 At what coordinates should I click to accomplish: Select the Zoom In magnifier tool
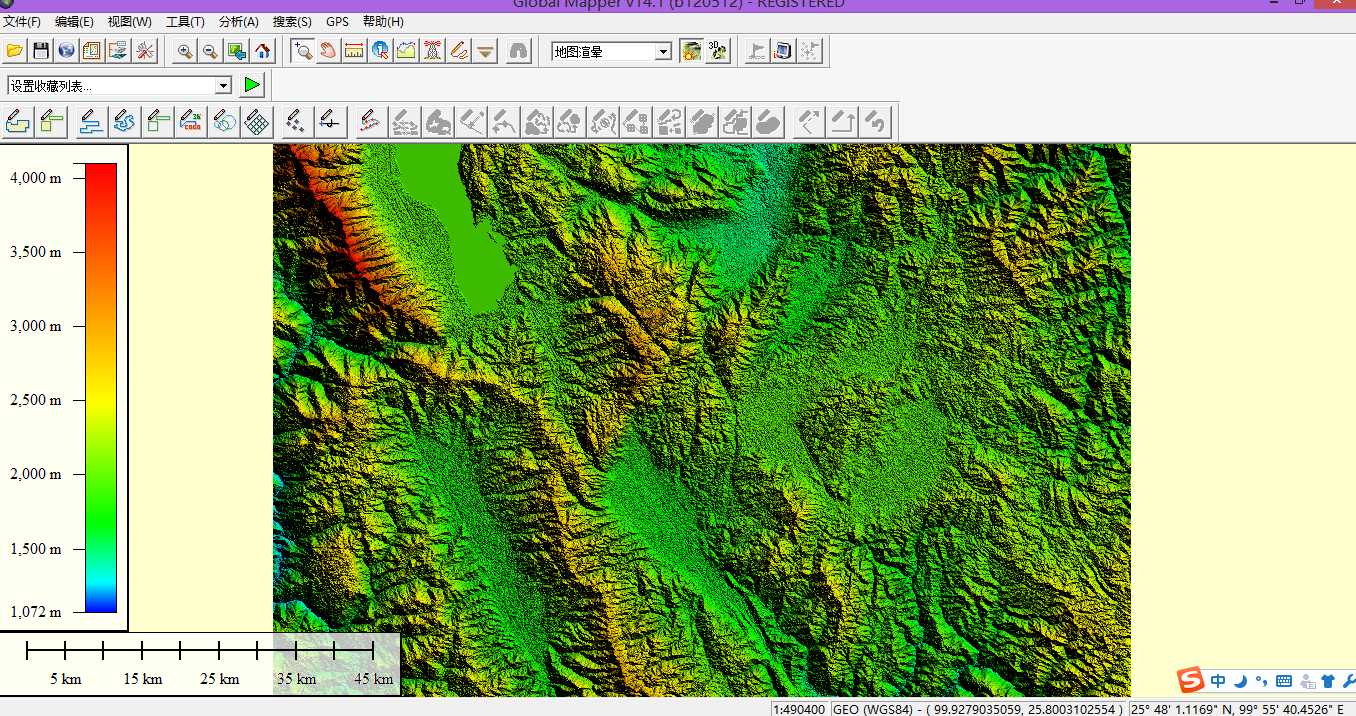(185, 51)
